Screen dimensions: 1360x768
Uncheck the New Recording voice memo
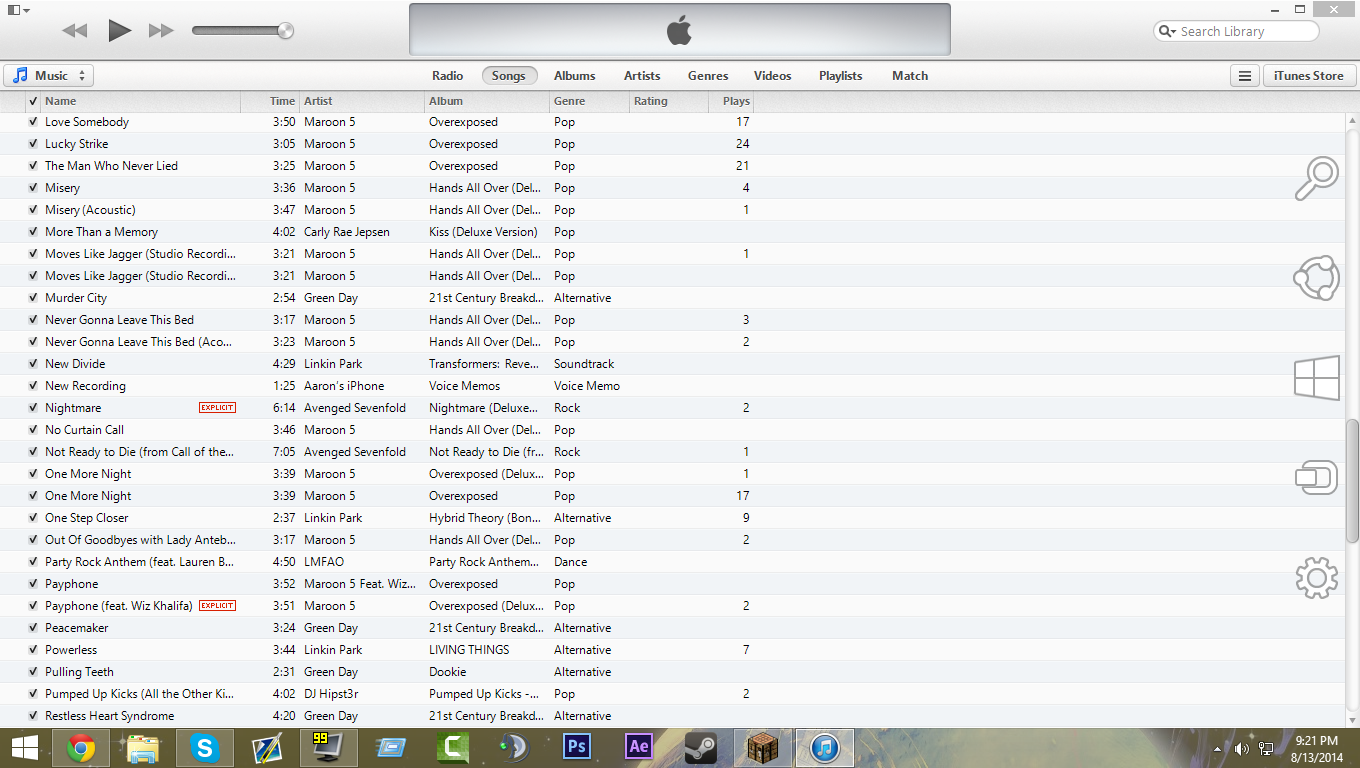click(33, 386)
